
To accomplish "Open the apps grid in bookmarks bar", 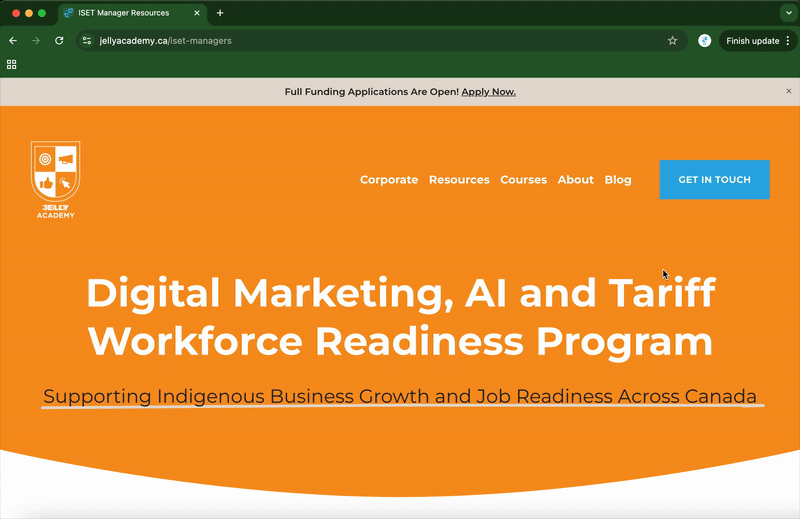I will (x=11, y=64).
